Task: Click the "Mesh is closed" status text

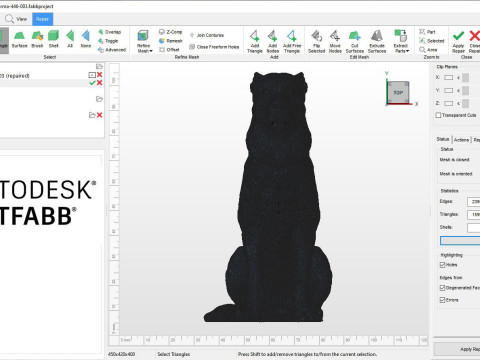Action: click(x=454, y=160)
